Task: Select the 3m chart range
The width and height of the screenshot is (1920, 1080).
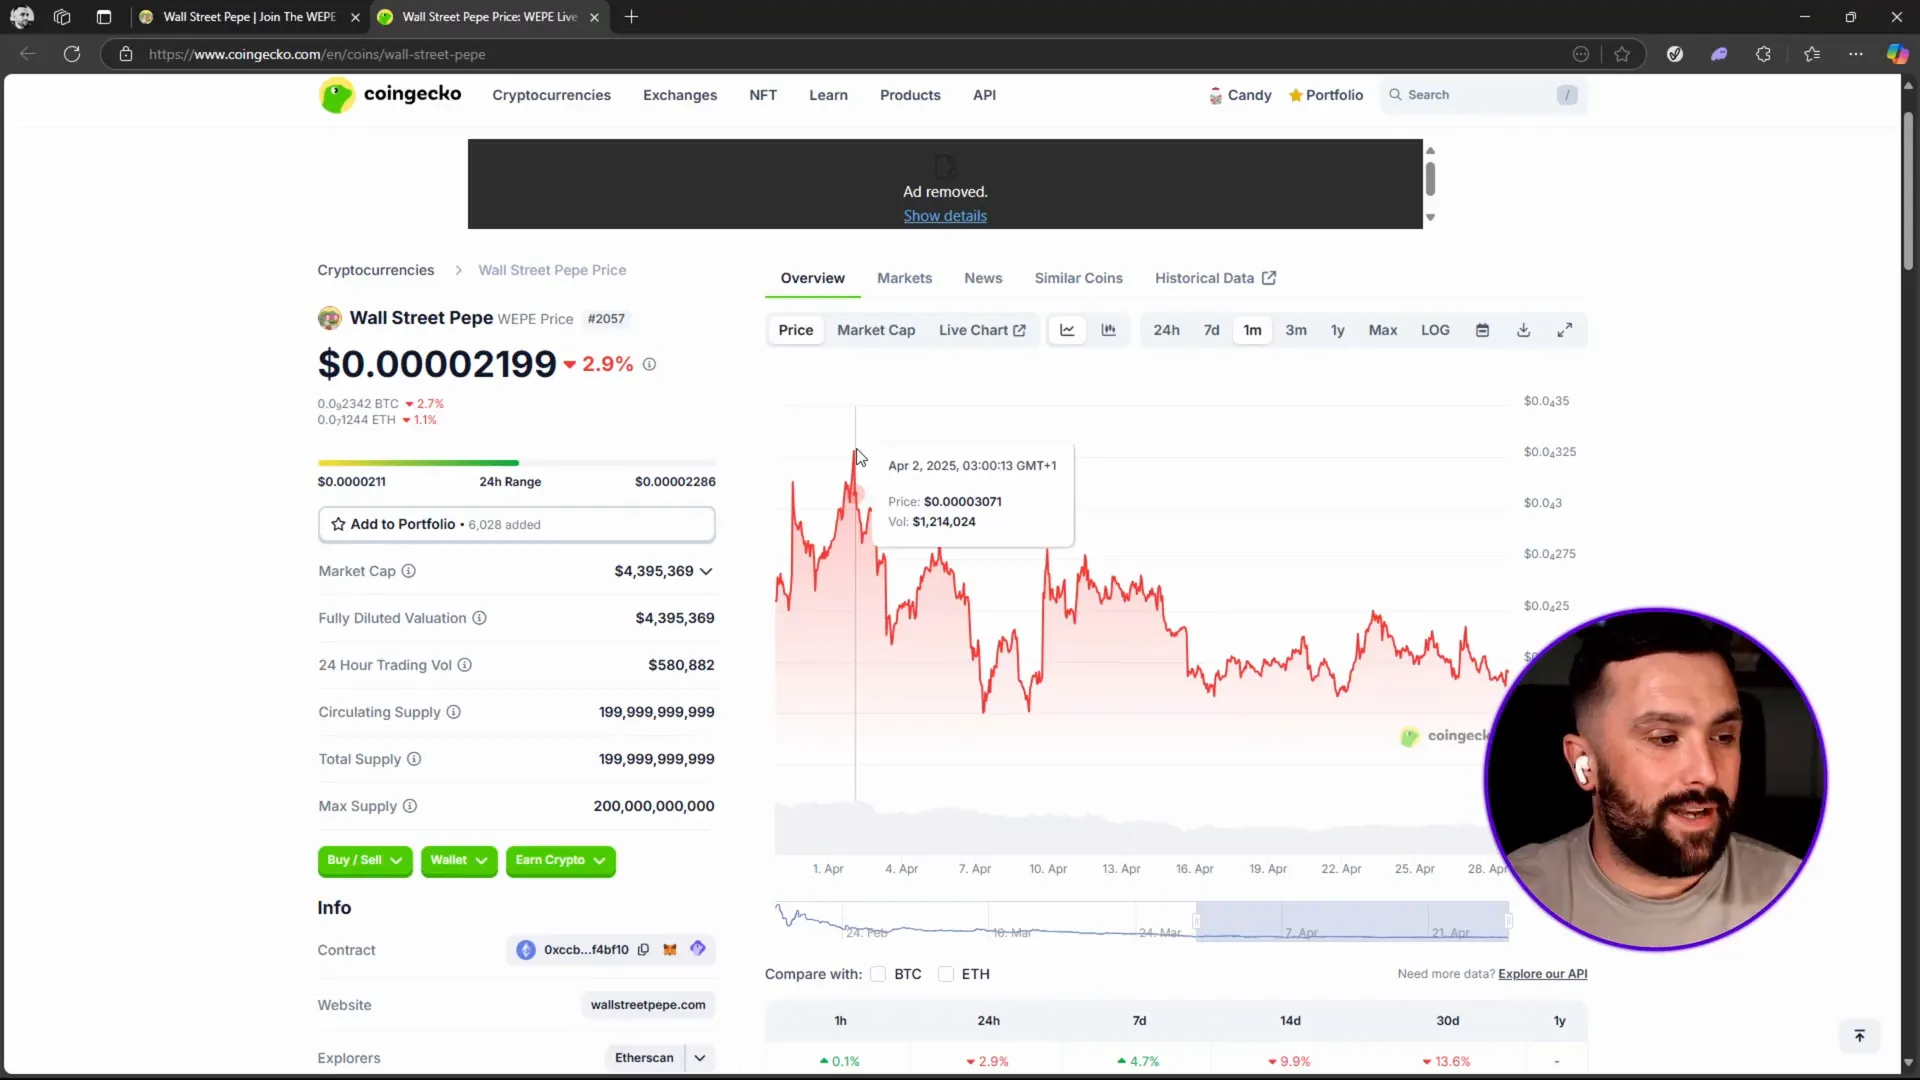Action: point(1296,330)
